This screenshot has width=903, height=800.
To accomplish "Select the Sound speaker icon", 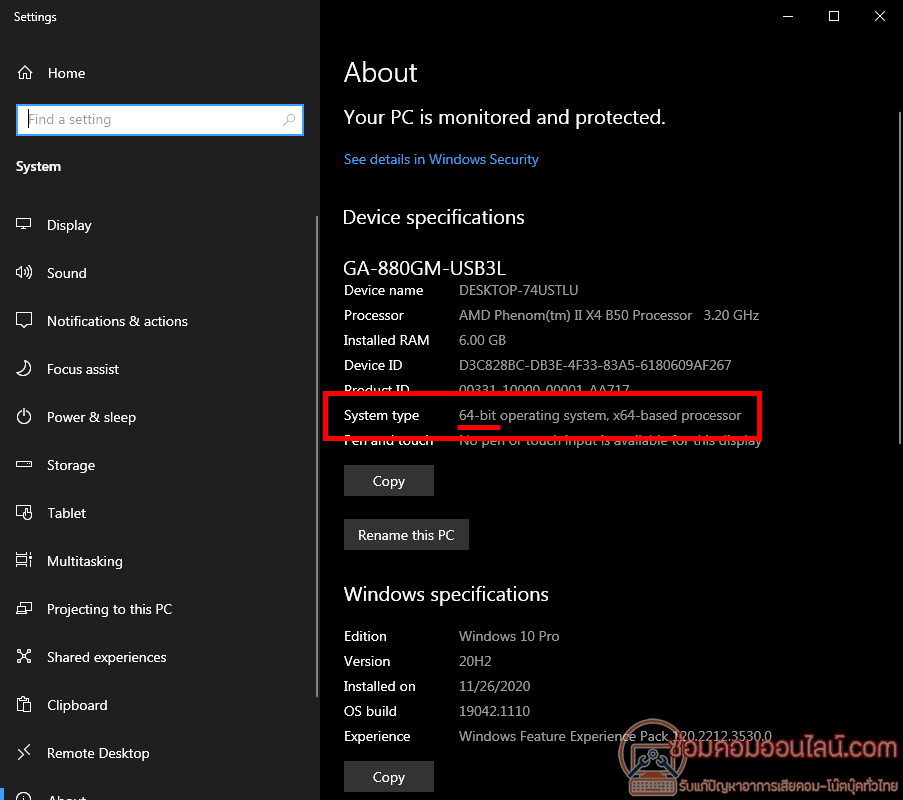I will point(24,272).
